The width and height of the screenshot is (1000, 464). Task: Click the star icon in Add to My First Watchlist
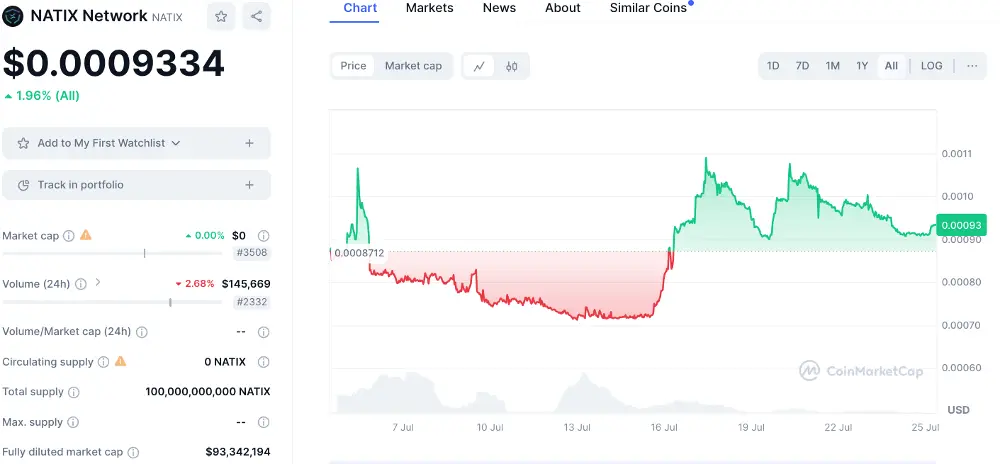tap(24, 143)
